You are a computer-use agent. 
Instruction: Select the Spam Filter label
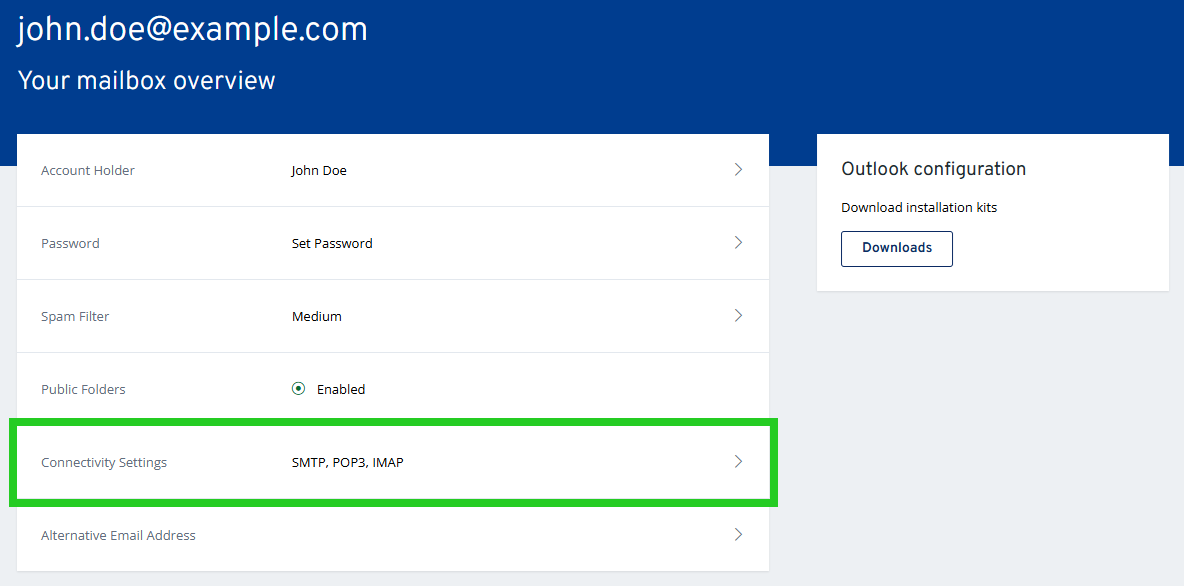click(74, 315)
